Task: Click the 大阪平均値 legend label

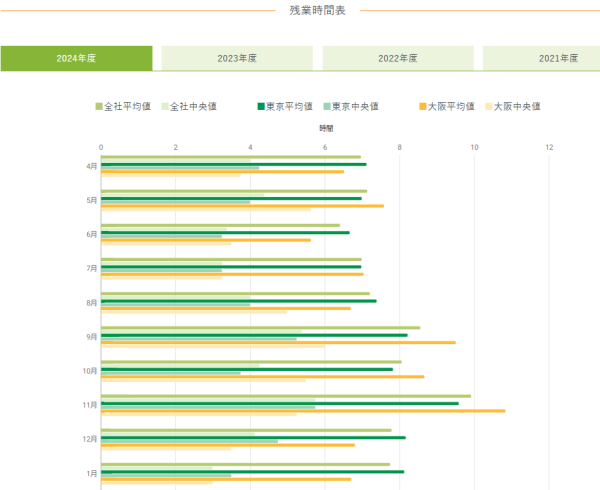Action: click(x=451, y=106)
